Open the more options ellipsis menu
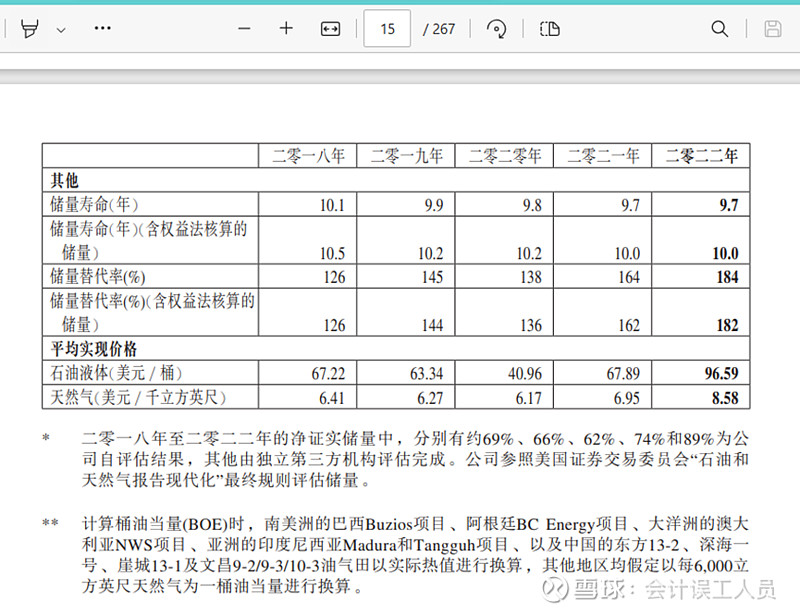Viewport: 800px width, 614px height. tap(103, 28)
